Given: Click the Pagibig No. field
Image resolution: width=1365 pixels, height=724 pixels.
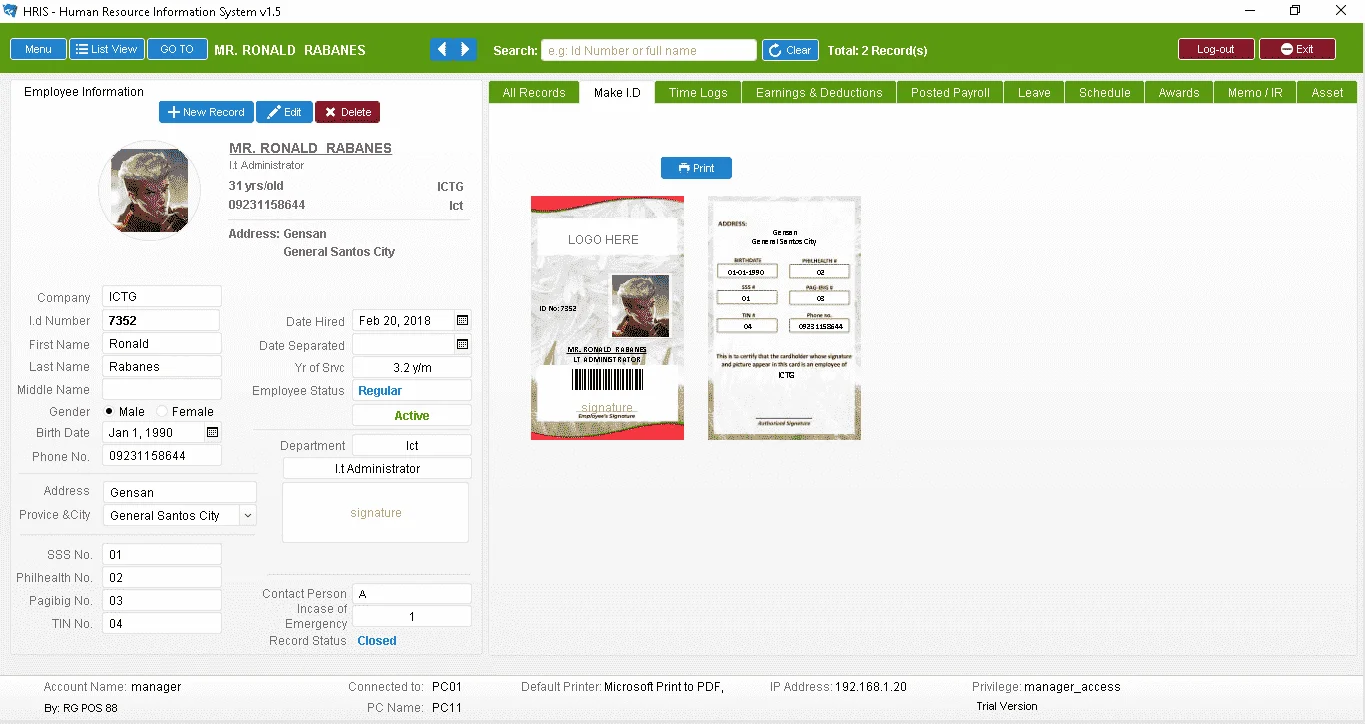Looking at the screenshot, I should (161, 601).
